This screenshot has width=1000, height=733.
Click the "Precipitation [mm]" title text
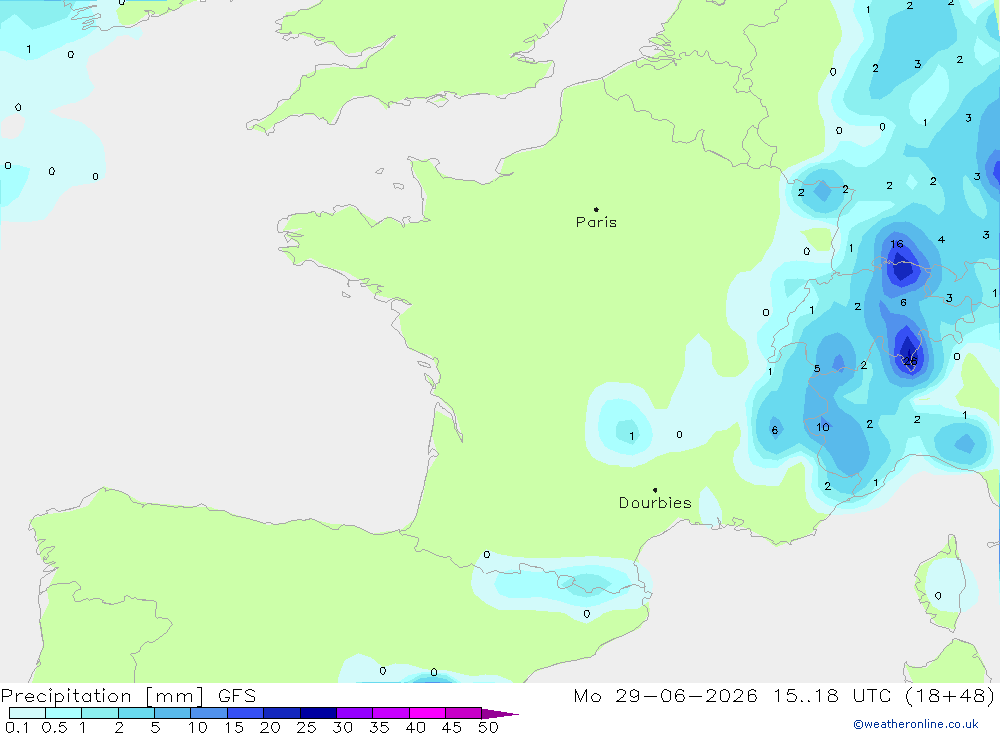pyautogui.click(x=102, y=696)
